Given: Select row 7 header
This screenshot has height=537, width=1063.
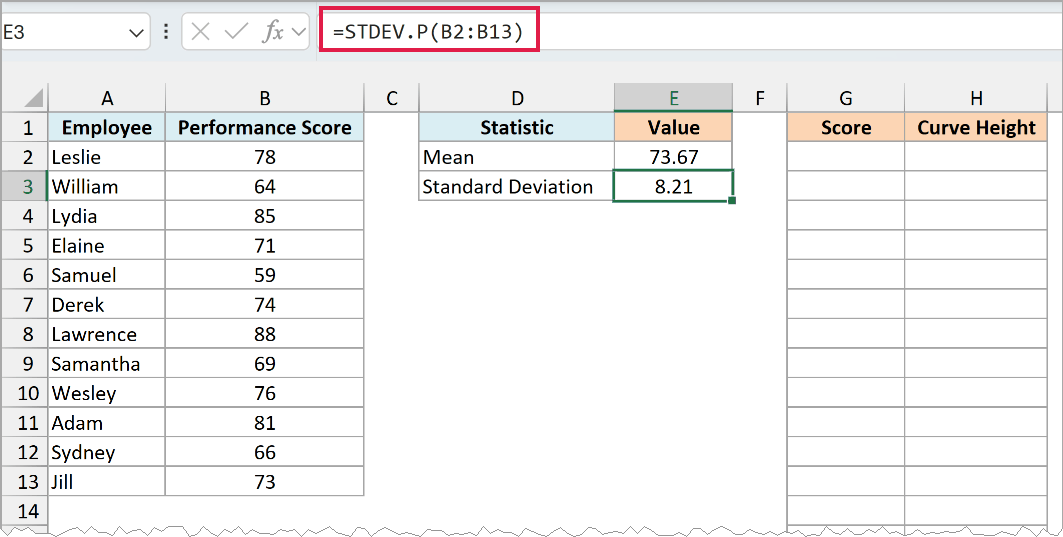Looking at the screenshot, I should point(25,304).
